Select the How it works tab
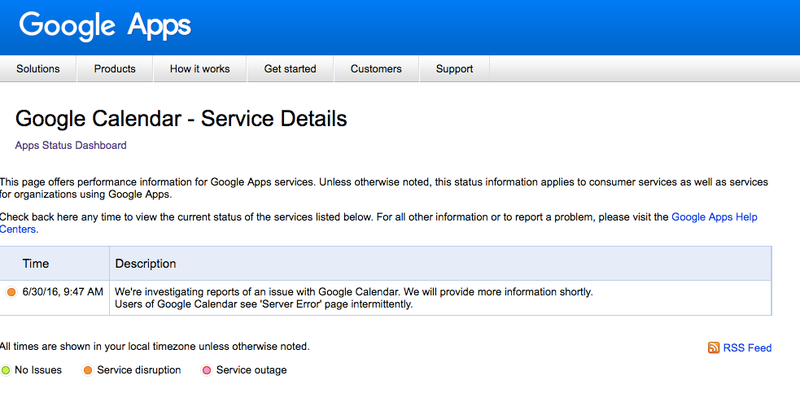This screenshot has height=402, width=800. 200,69
